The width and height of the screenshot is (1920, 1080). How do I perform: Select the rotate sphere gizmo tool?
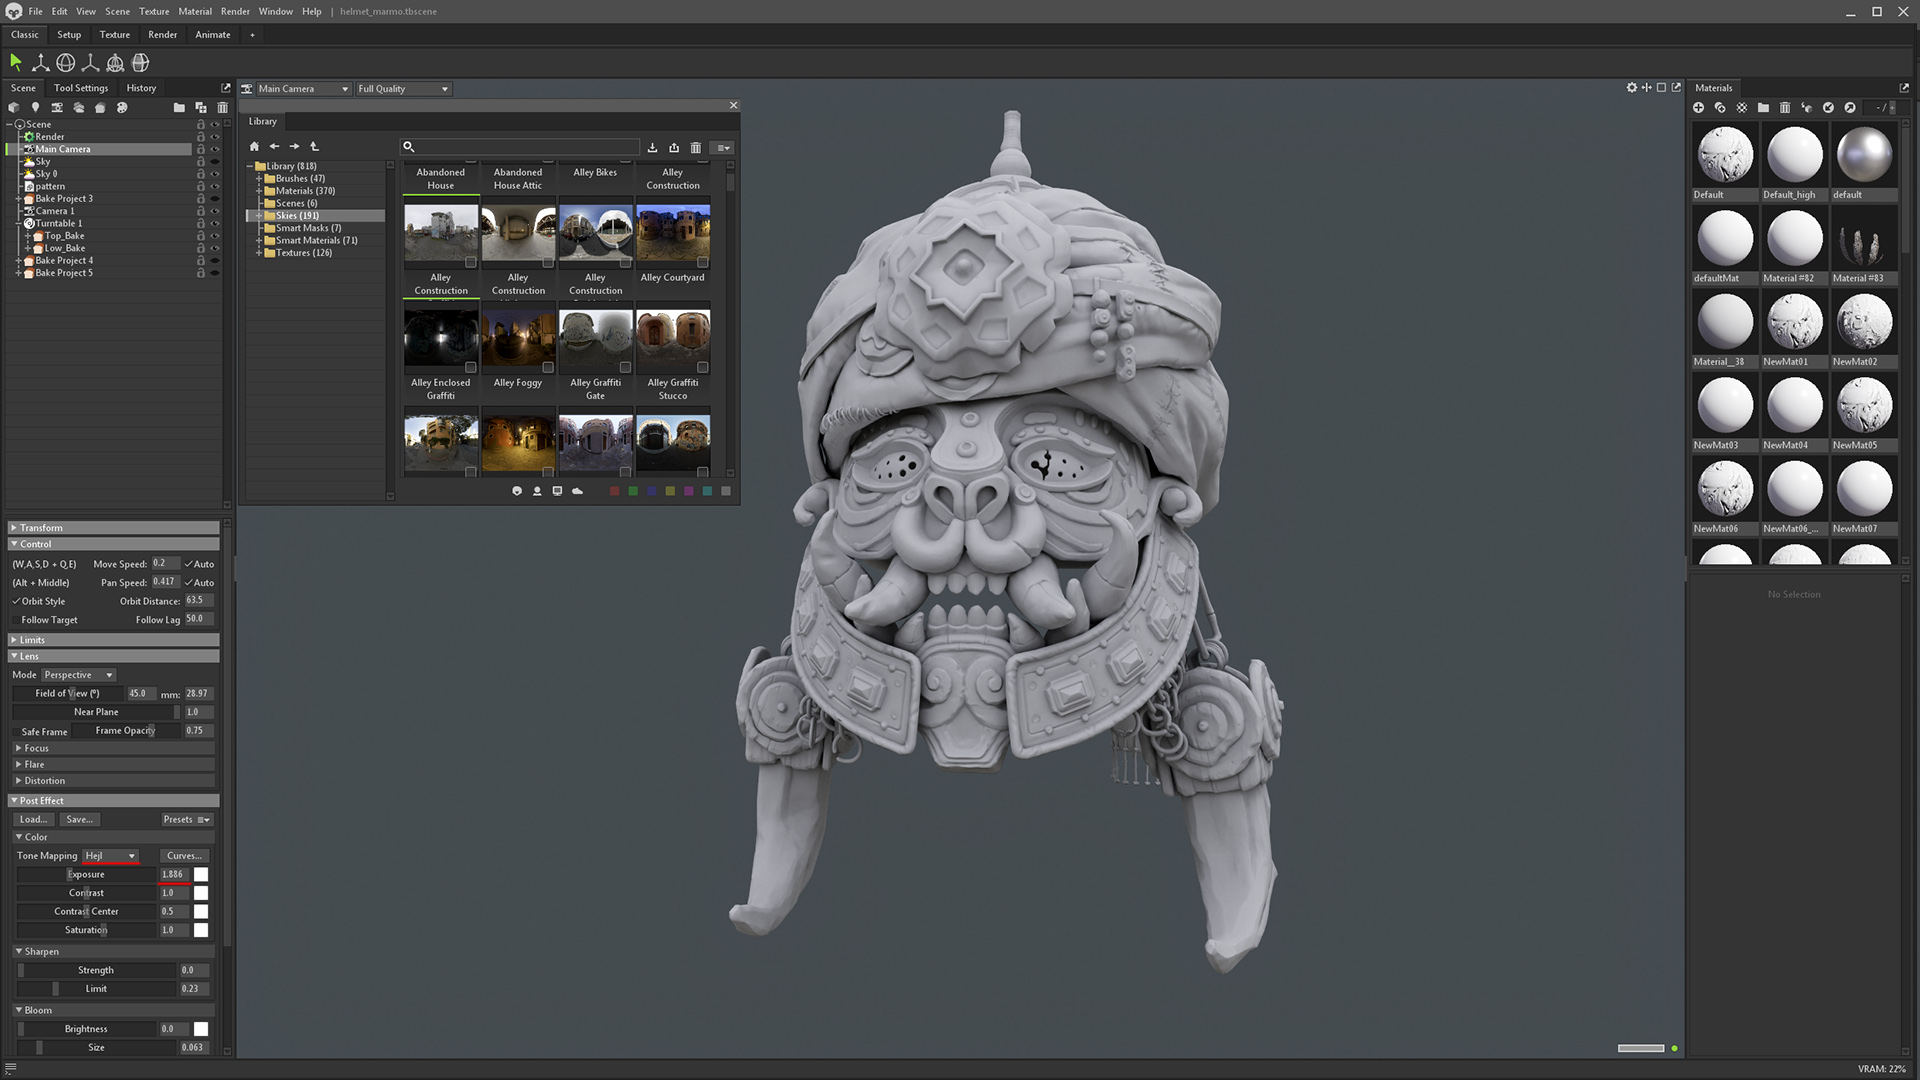pyautogui.click(x=65, y=63)
